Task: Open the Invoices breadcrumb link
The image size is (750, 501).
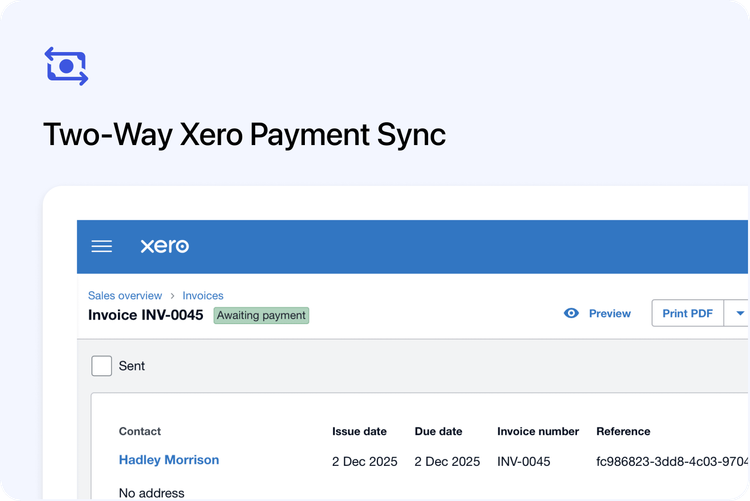Action: (203, 295)
